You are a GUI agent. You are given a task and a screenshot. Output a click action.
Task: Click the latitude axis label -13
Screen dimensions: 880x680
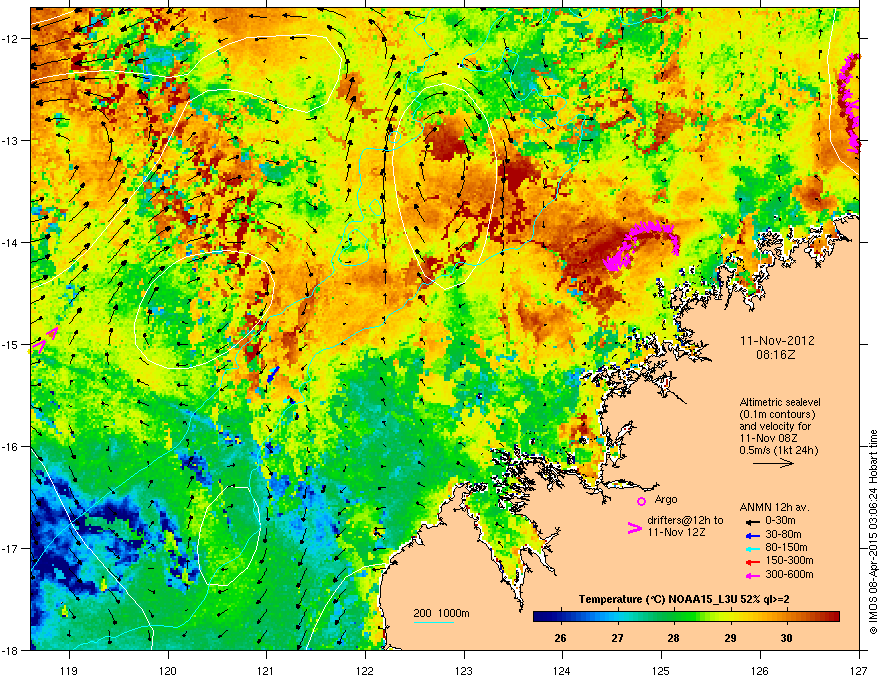coord(11,140)
